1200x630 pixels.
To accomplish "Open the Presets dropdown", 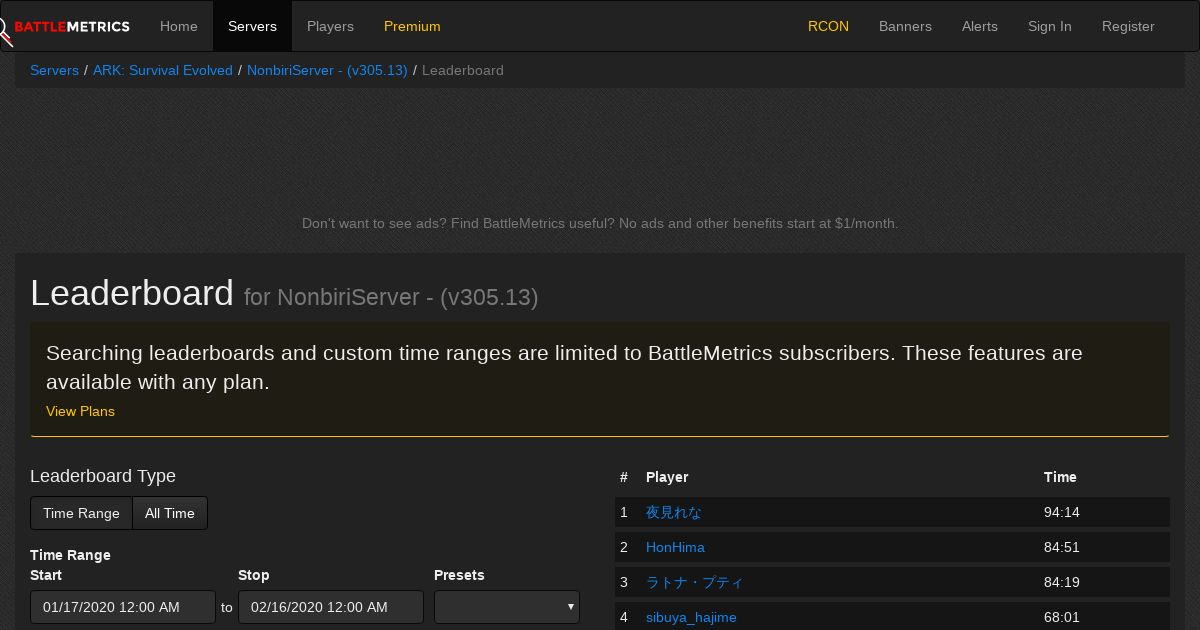I will click(x=507, y=607).
